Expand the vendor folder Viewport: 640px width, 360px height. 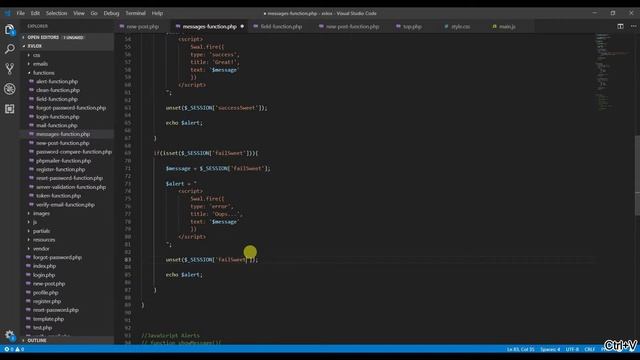click(67, 249)
